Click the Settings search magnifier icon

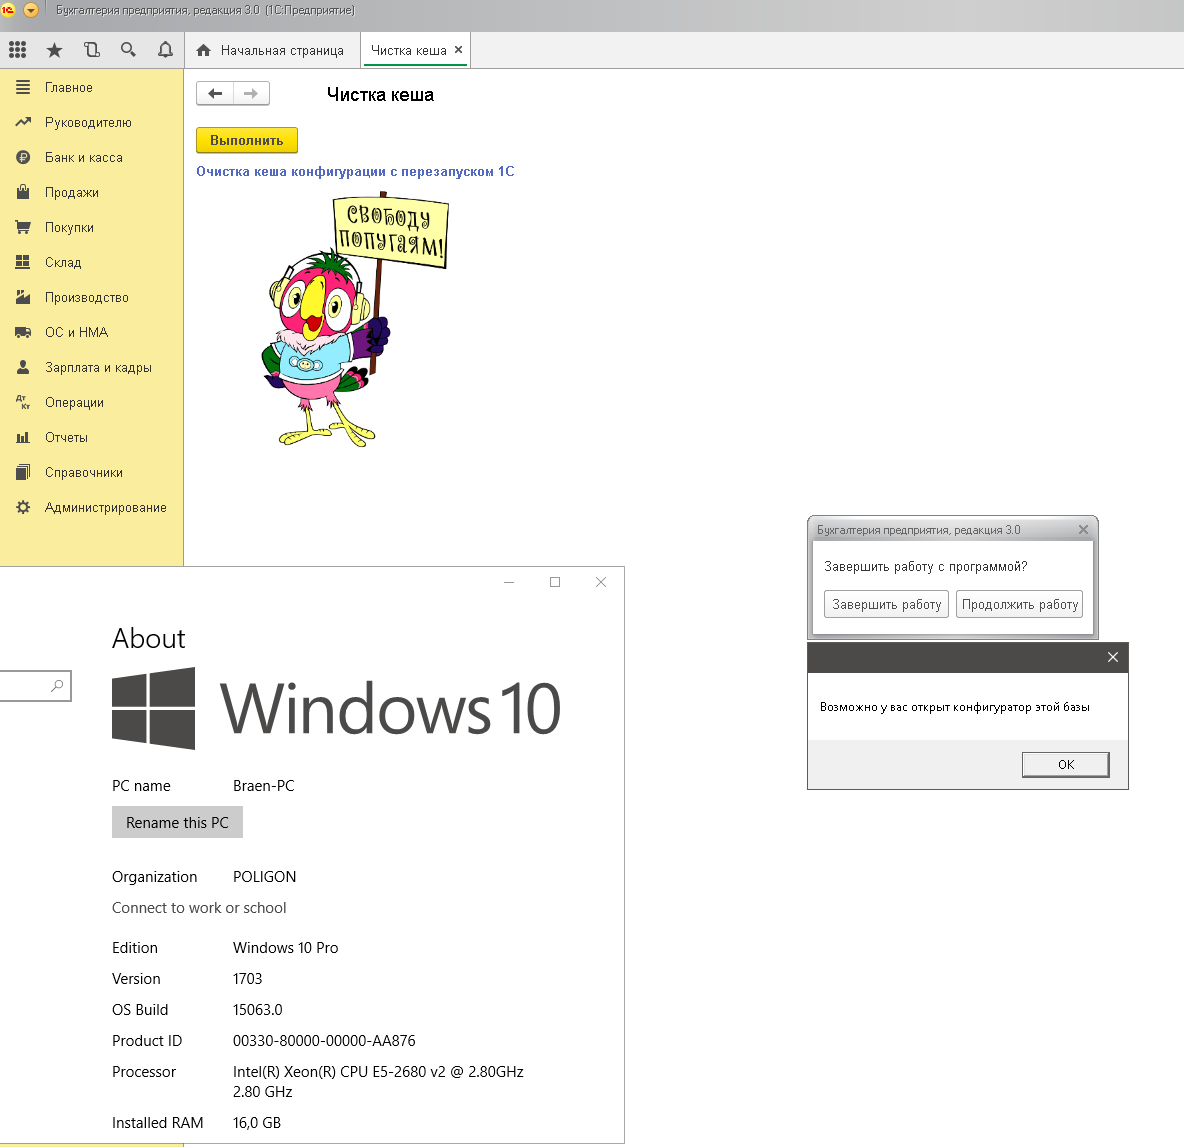57,686
